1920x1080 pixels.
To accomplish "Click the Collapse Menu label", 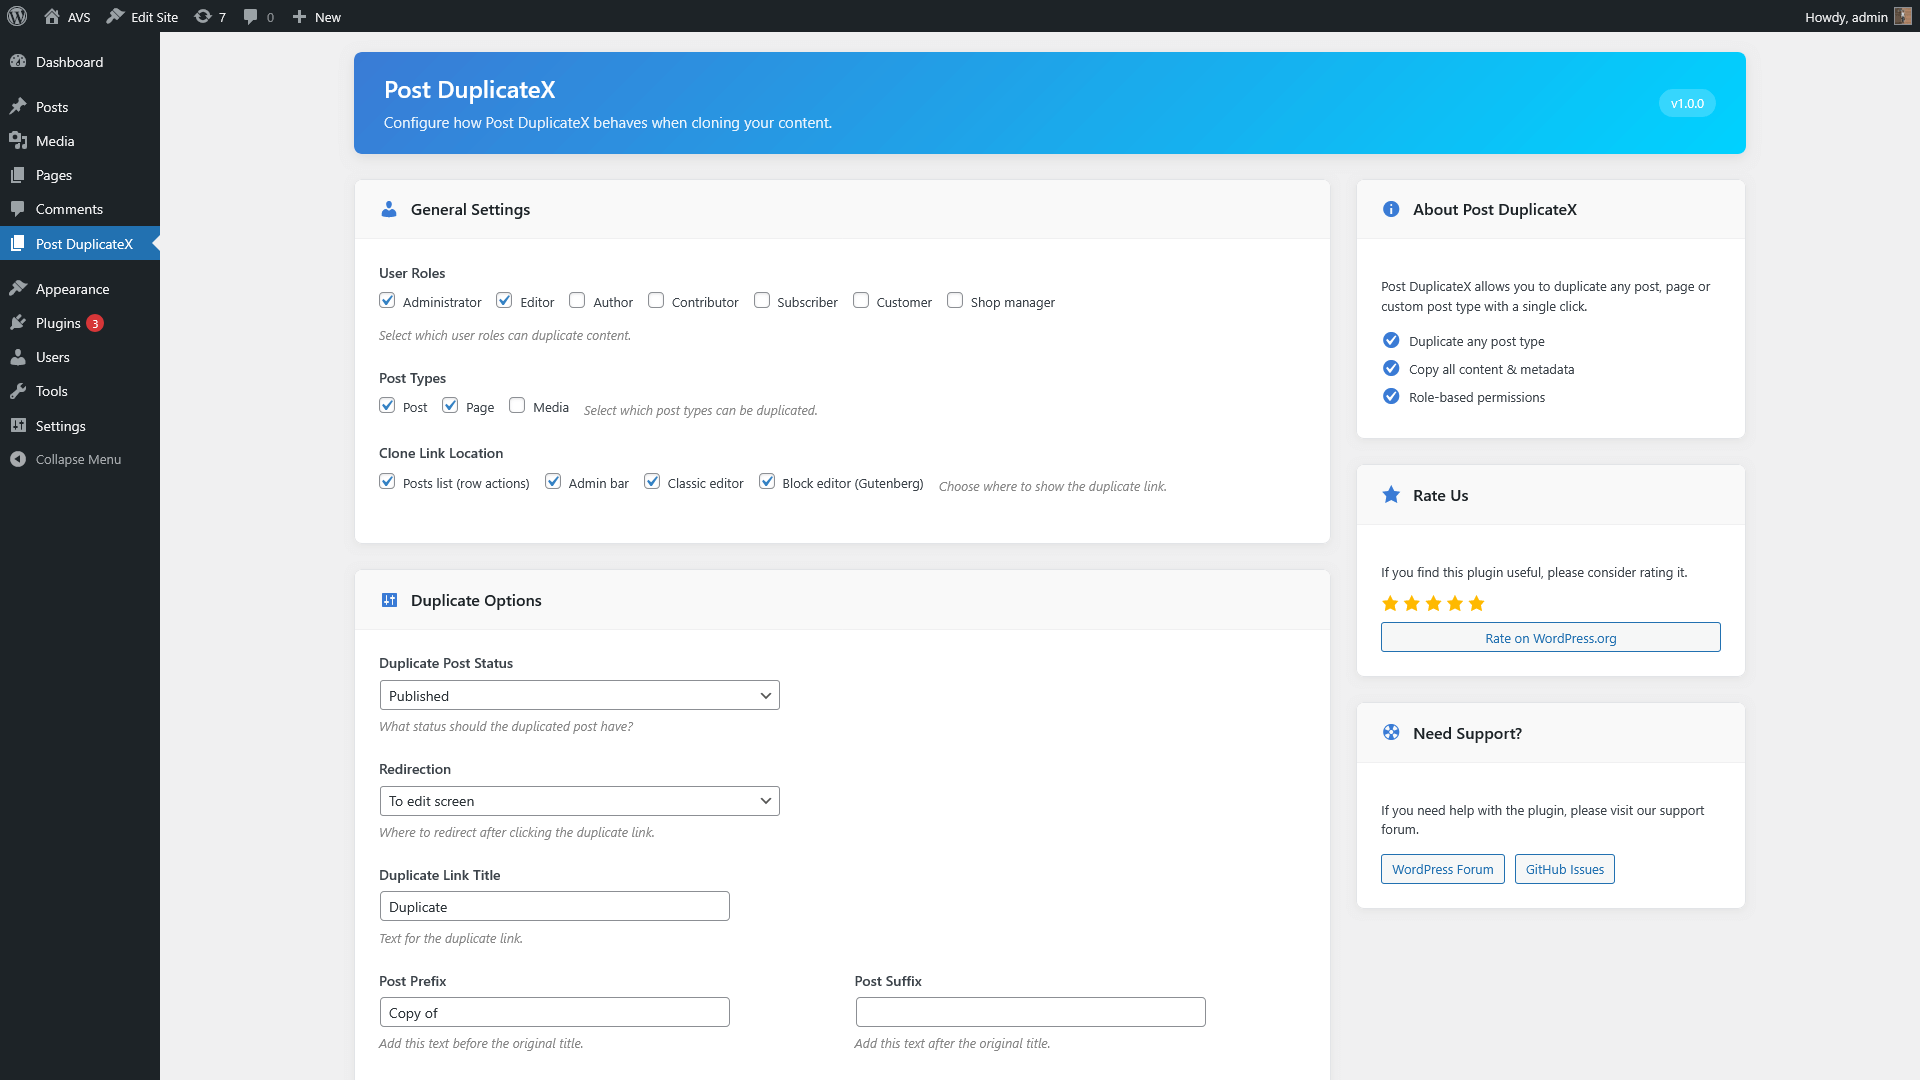I will (x=78, y=459).
